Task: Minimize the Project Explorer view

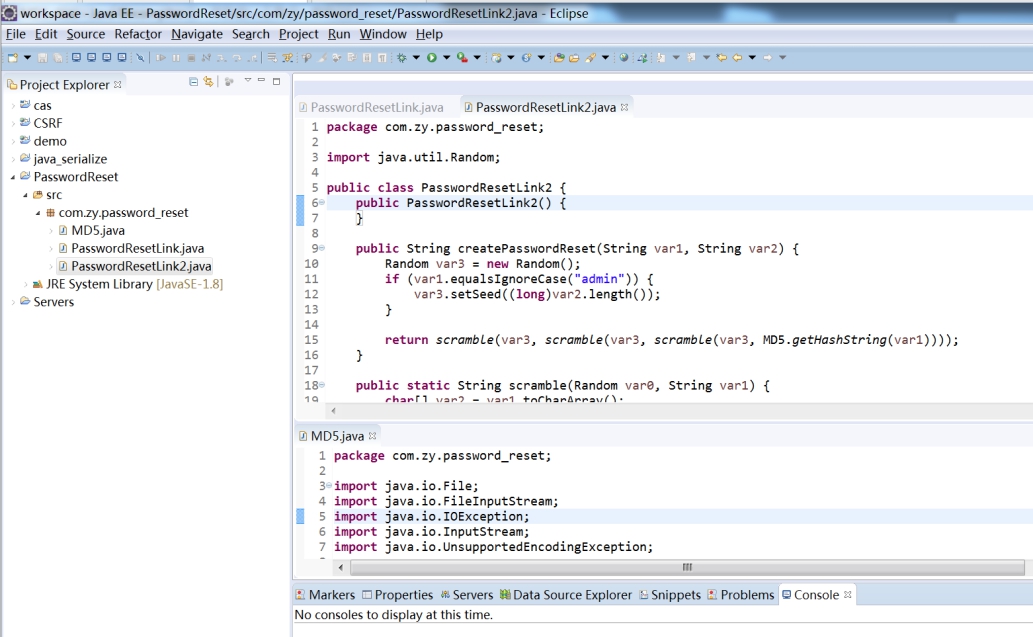Action: [262, 80]
